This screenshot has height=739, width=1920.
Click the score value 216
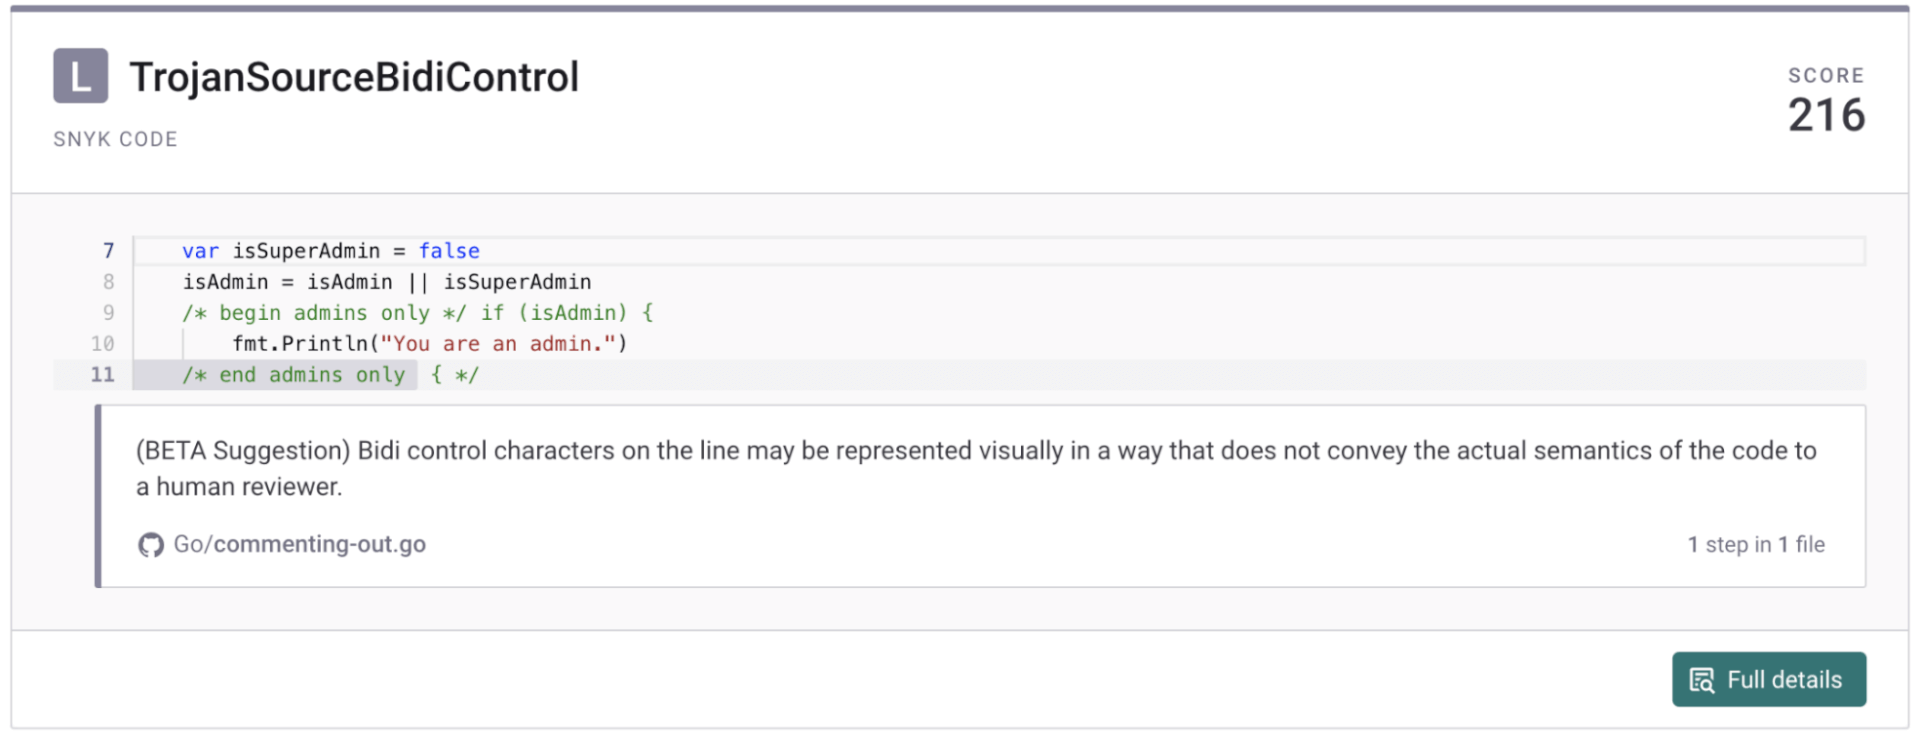1826,114
